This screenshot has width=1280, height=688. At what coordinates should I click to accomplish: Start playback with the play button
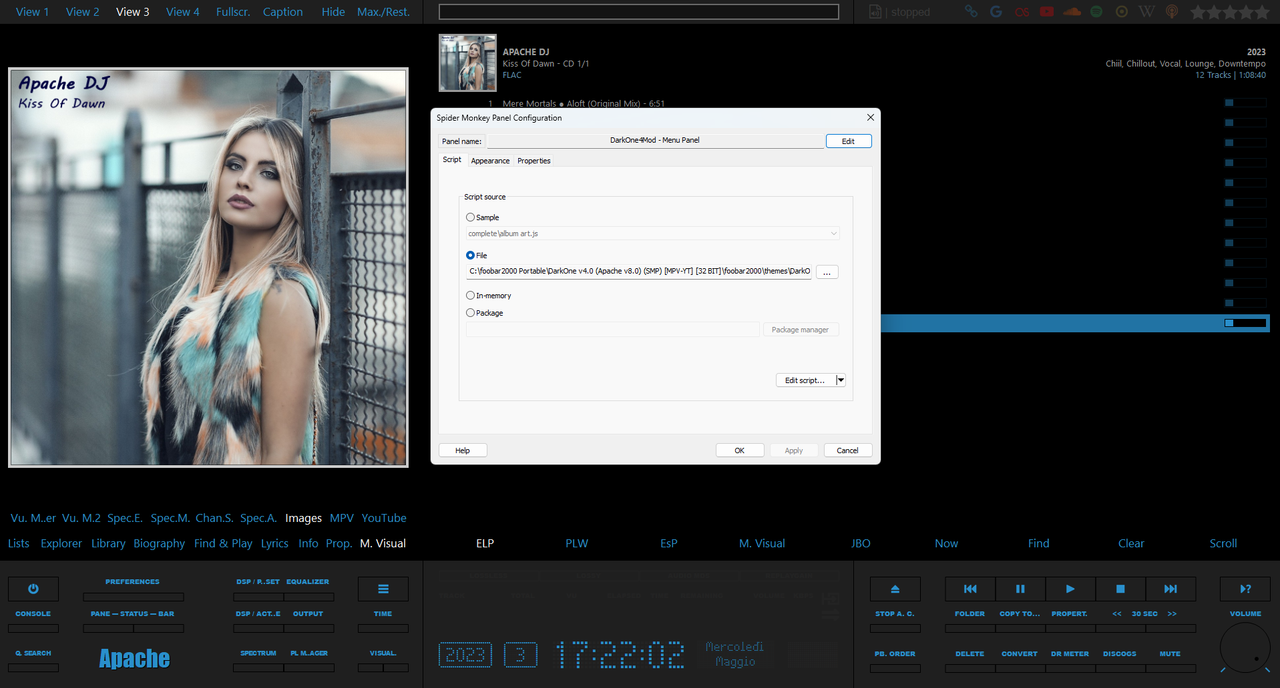(x=1070, y=589)
